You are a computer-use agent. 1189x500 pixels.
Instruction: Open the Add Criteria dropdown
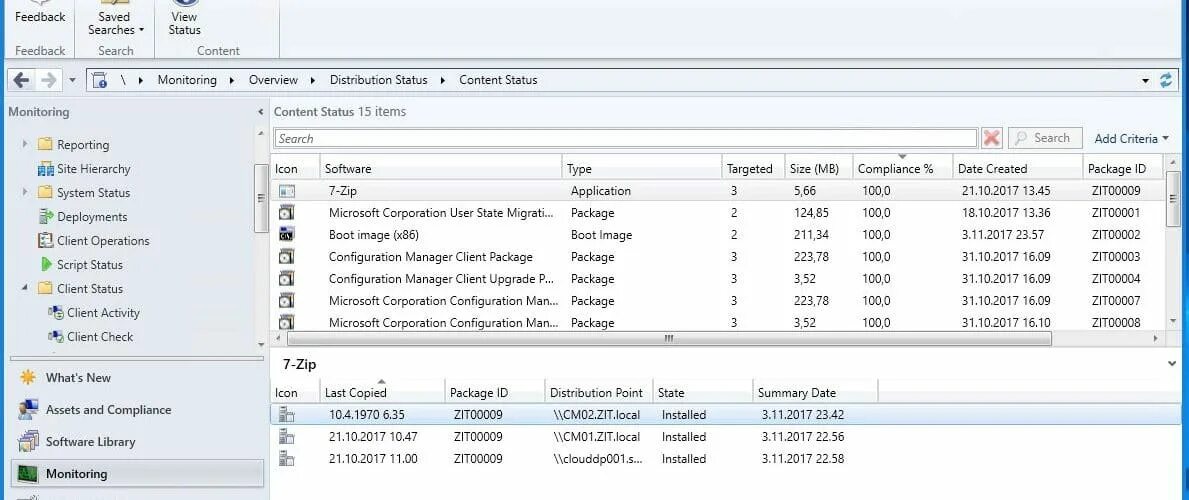[x=1131, y=138]
